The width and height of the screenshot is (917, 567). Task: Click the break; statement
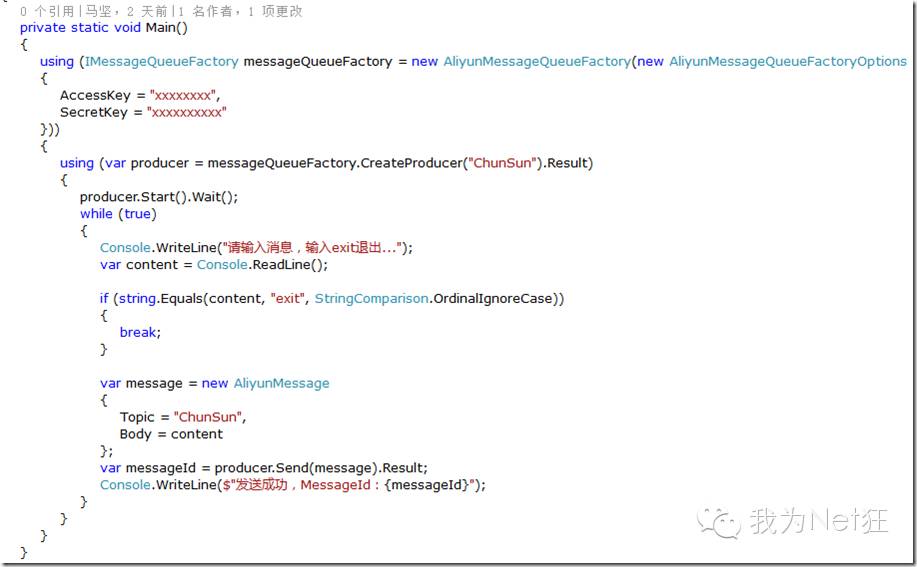[140, 333]
